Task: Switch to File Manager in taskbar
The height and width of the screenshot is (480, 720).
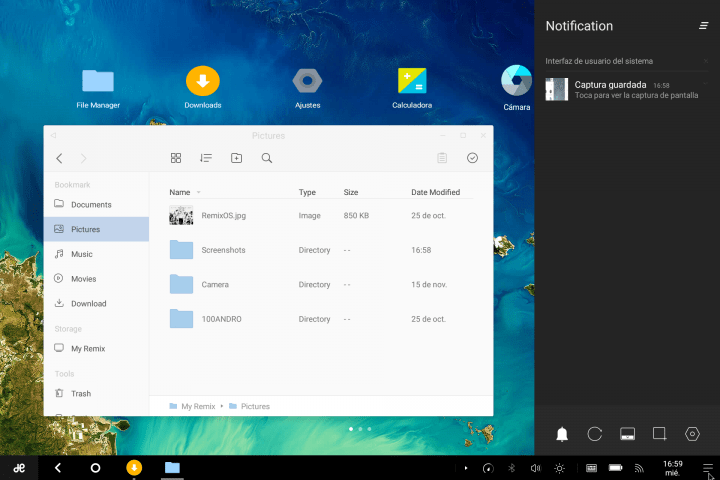Action: tap(172, 468)
